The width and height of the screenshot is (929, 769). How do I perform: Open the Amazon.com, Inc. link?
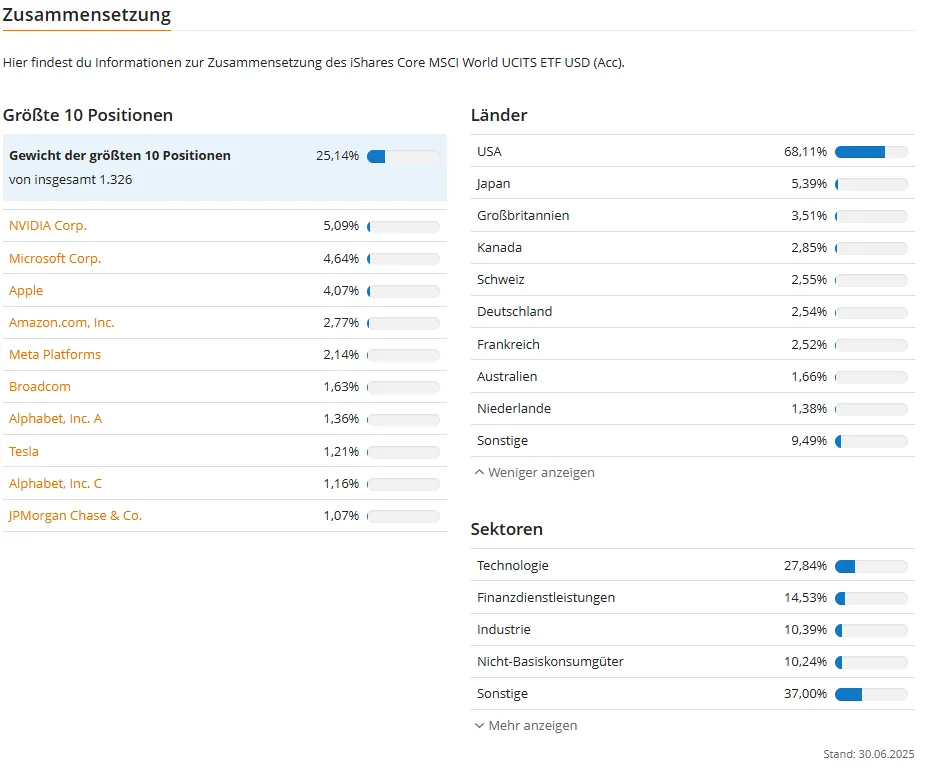pos(62,323)
